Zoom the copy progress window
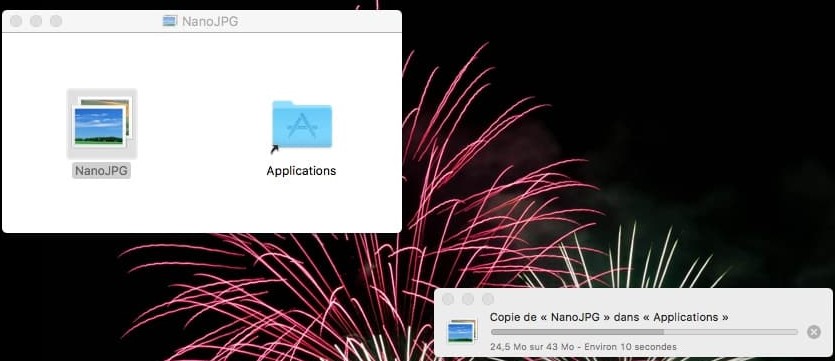 coord(488,299)
